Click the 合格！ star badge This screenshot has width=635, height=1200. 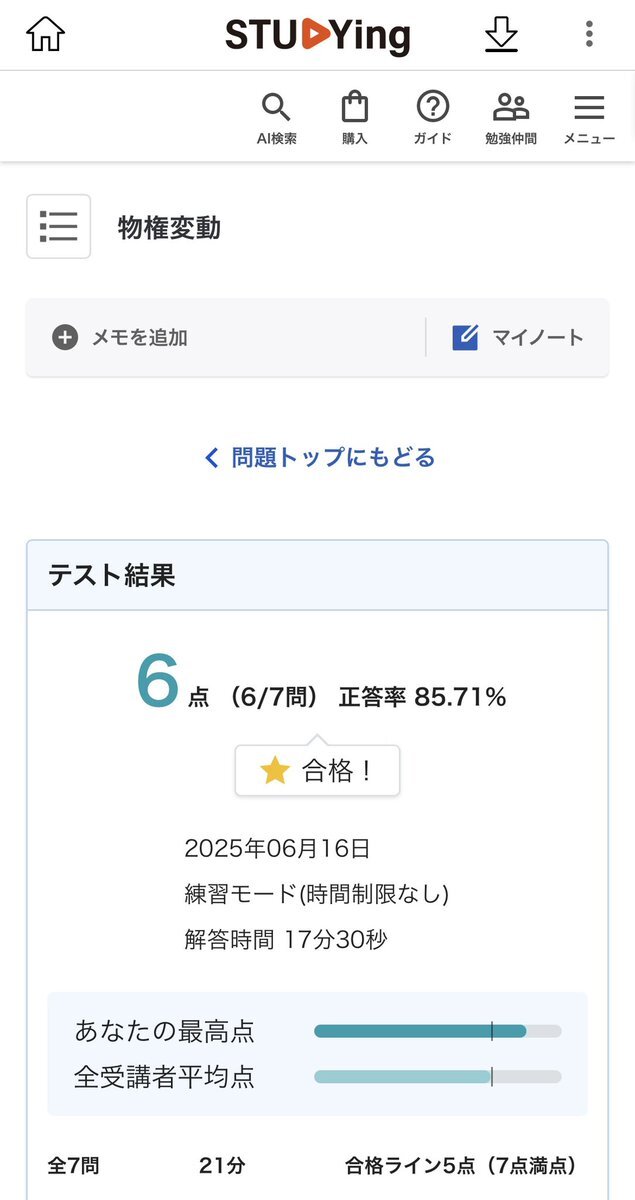coord(317,770)
